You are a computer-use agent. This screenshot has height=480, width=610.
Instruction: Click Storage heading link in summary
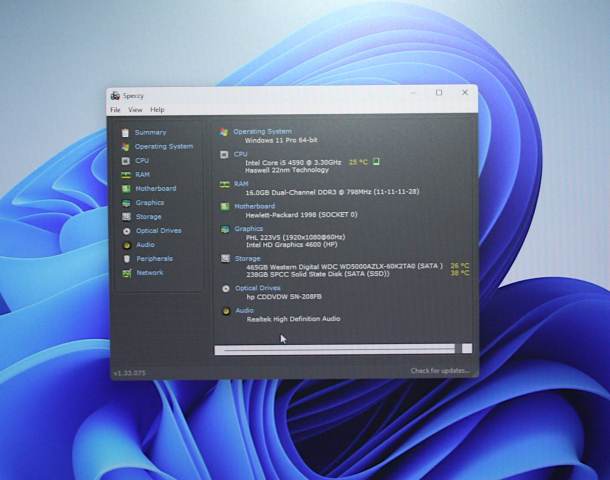pos(247,259)
